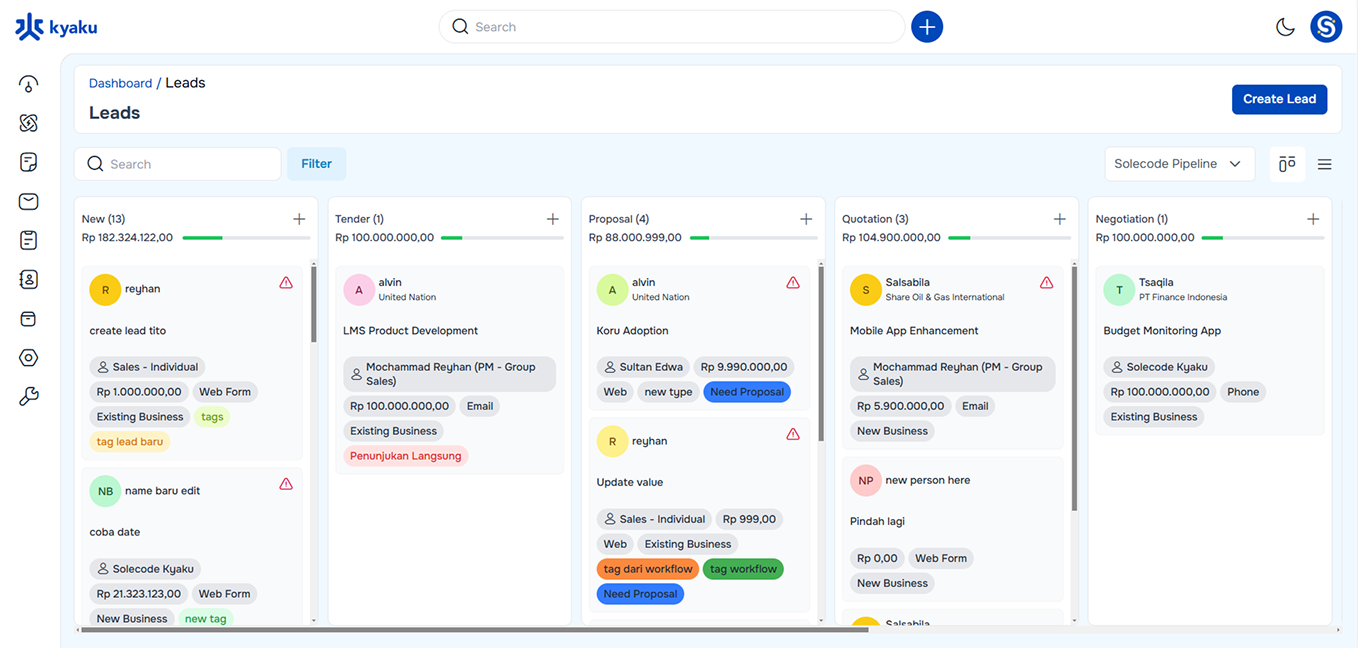Open the clipboard tasks sidebar icon
This screenshot has height=648, width=1358.
click(x=28, y=240)
